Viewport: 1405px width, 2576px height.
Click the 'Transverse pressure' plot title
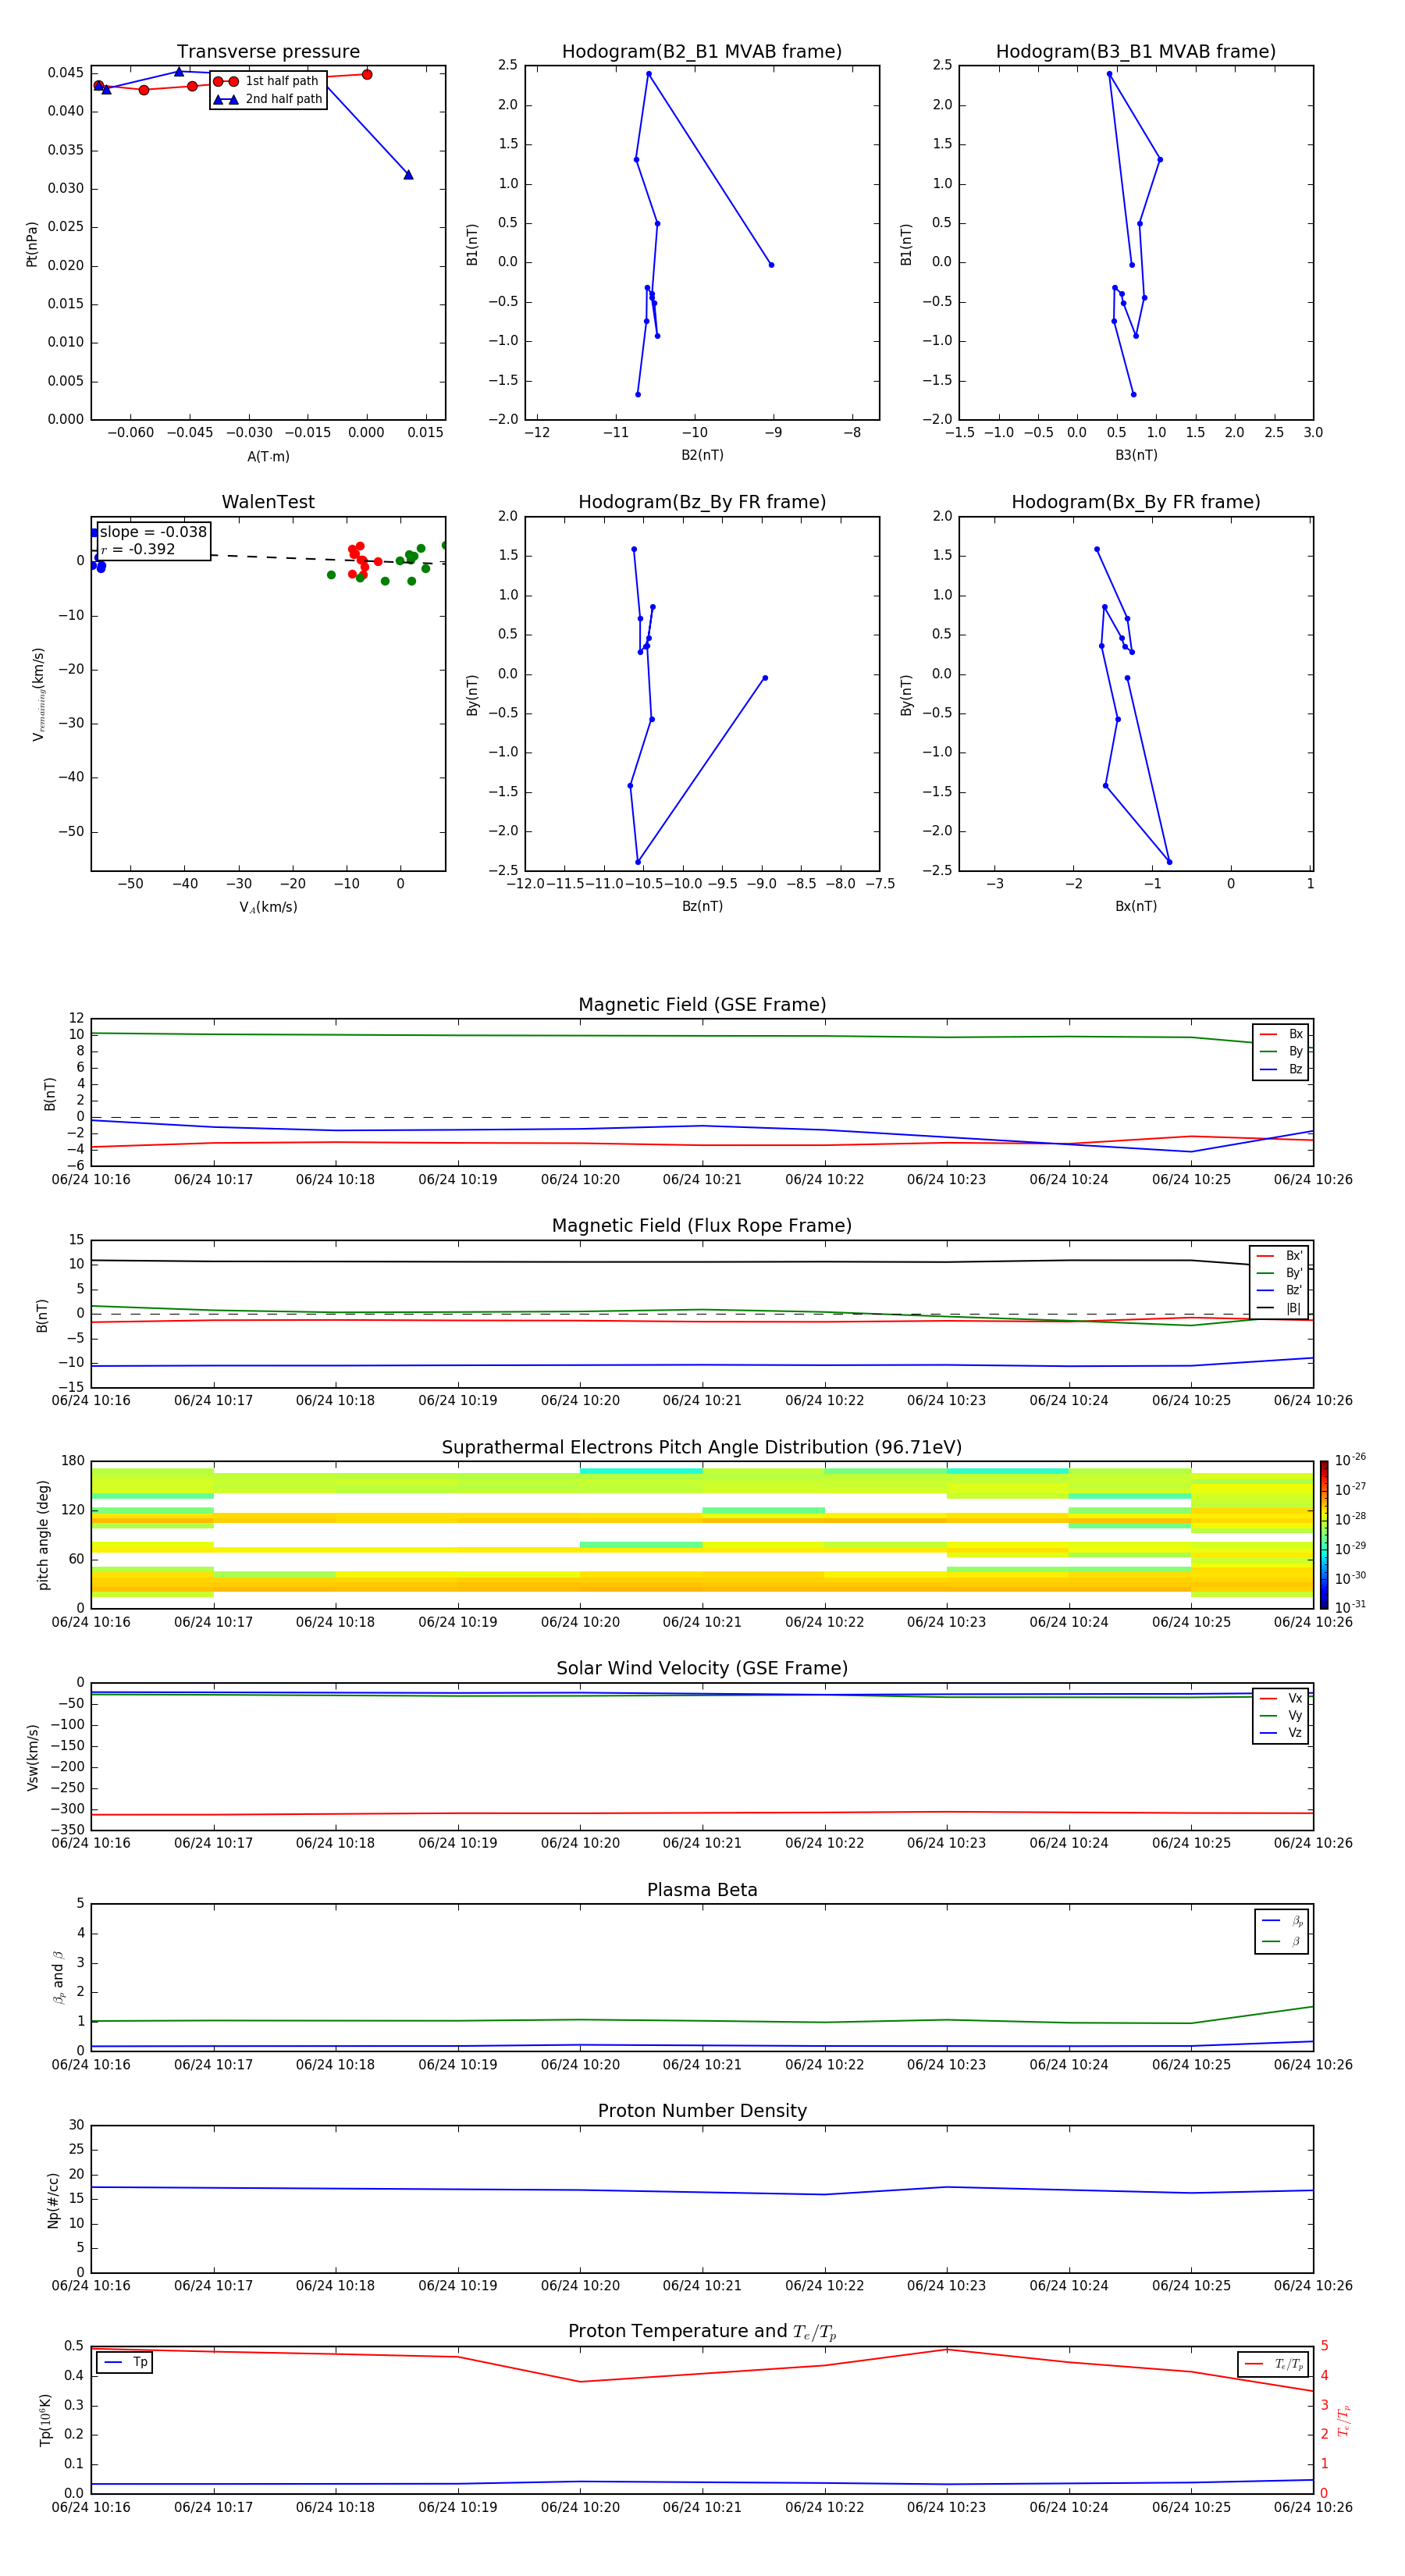[268, 52]
